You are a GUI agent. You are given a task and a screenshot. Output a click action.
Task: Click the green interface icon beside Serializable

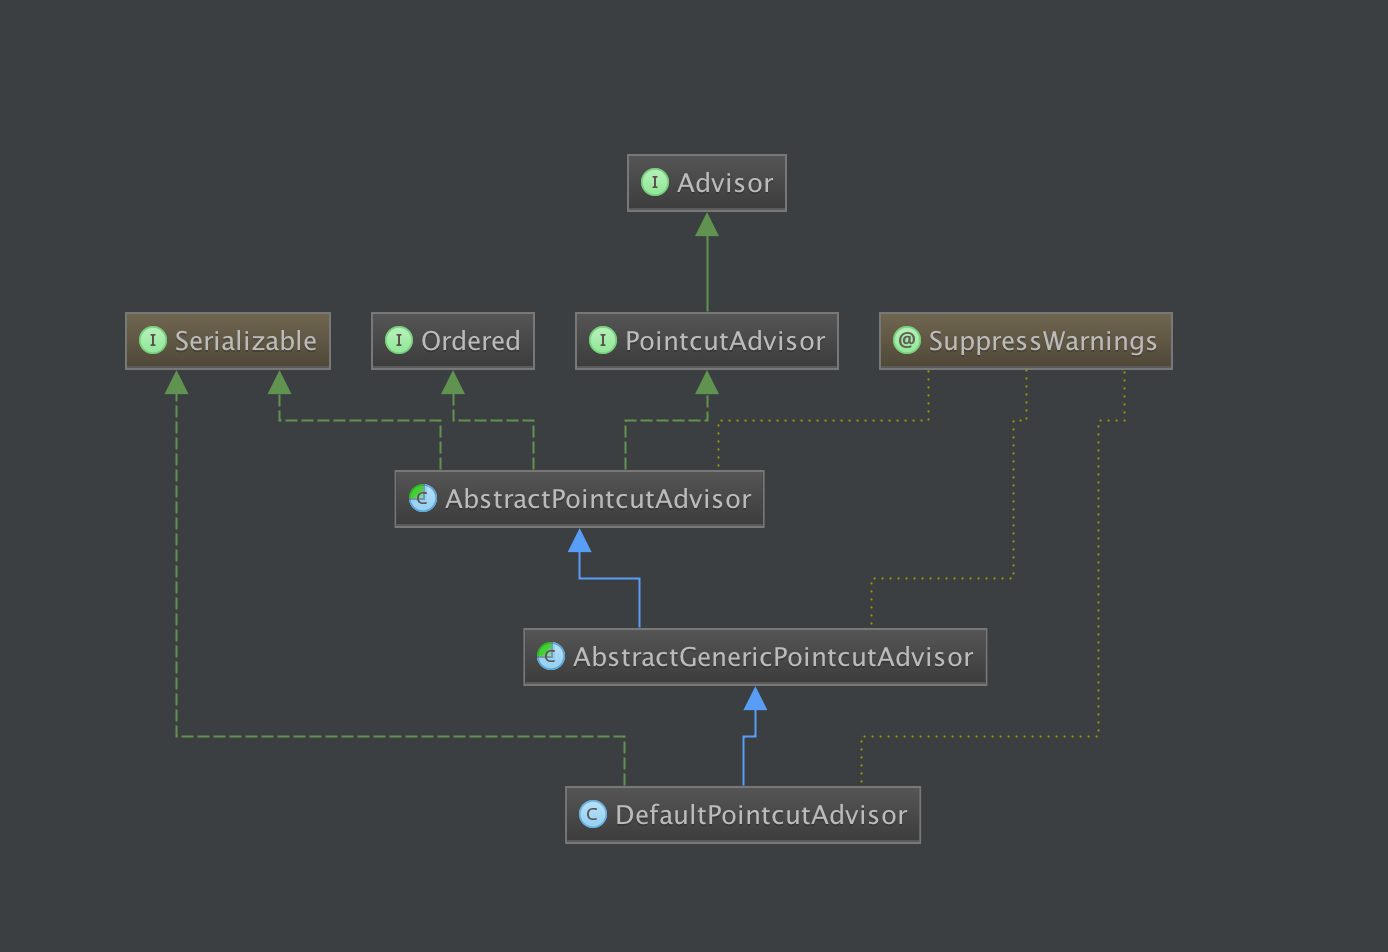[152, 341]
